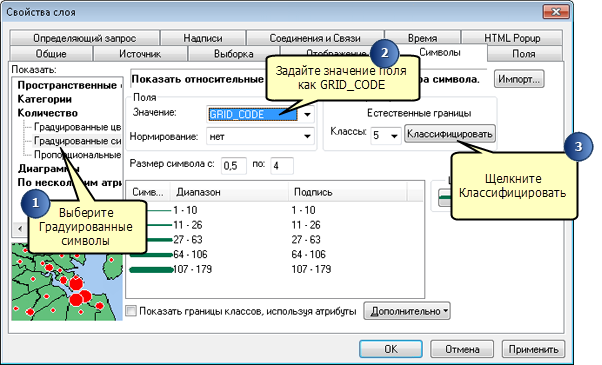The width and height of the screenshot is (602, 365).
Task: Switch to the Надписи tab
Action: click(203, 38)
